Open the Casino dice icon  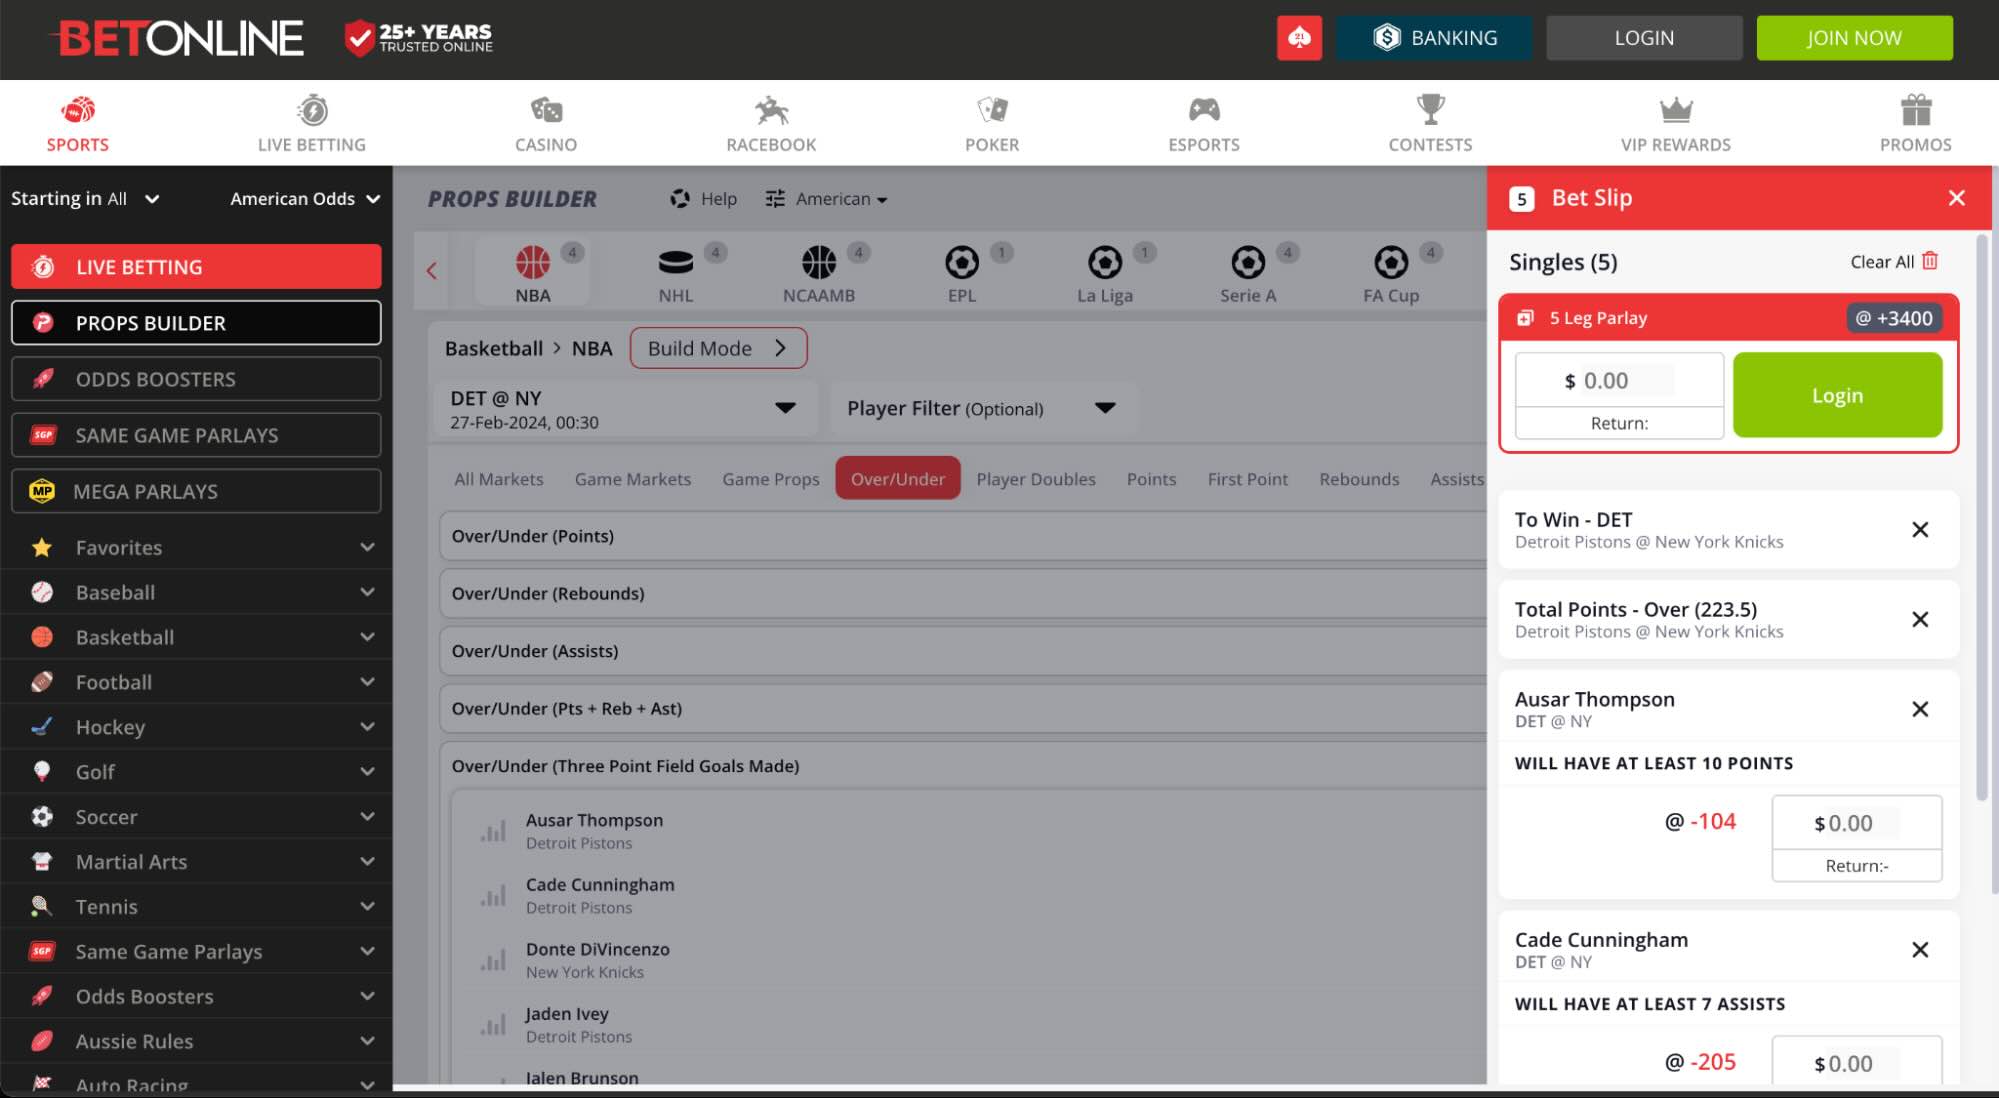pyautogui.click(x=546, y=109)
